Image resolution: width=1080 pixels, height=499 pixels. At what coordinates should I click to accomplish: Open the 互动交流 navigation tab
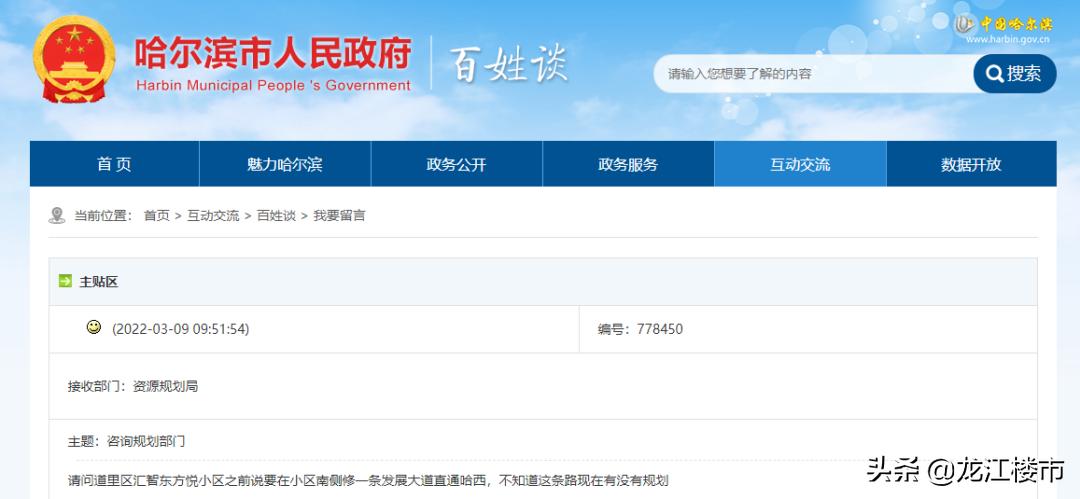coord(800,164)
